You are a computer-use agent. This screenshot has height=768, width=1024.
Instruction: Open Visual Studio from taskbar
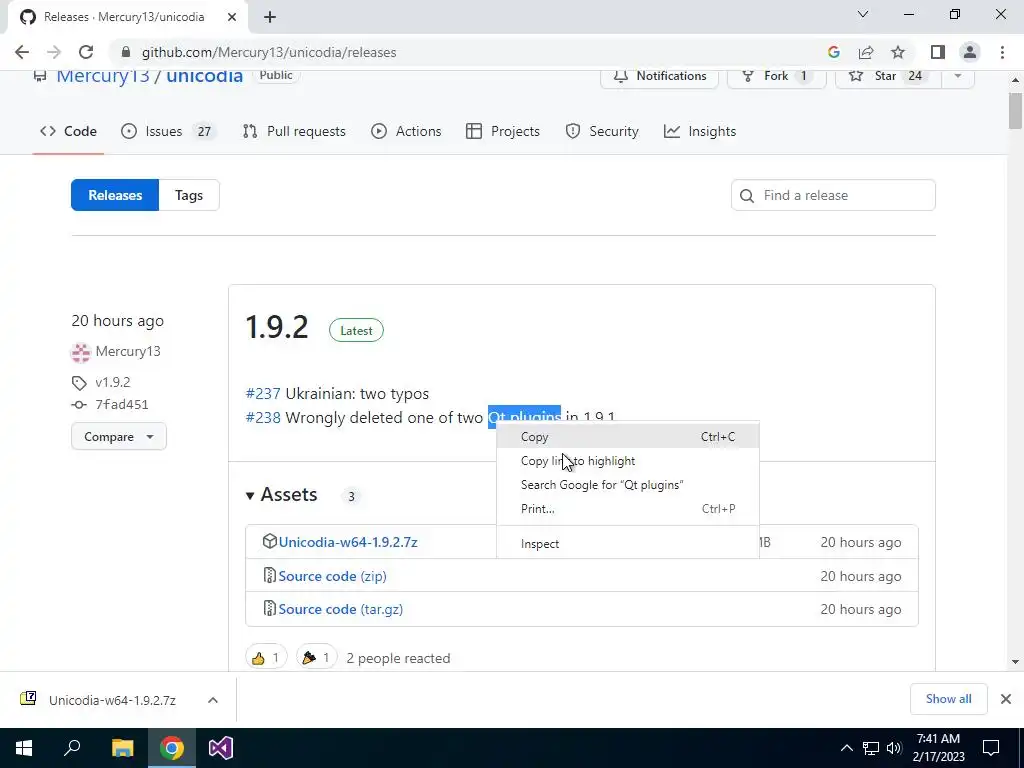221,748
